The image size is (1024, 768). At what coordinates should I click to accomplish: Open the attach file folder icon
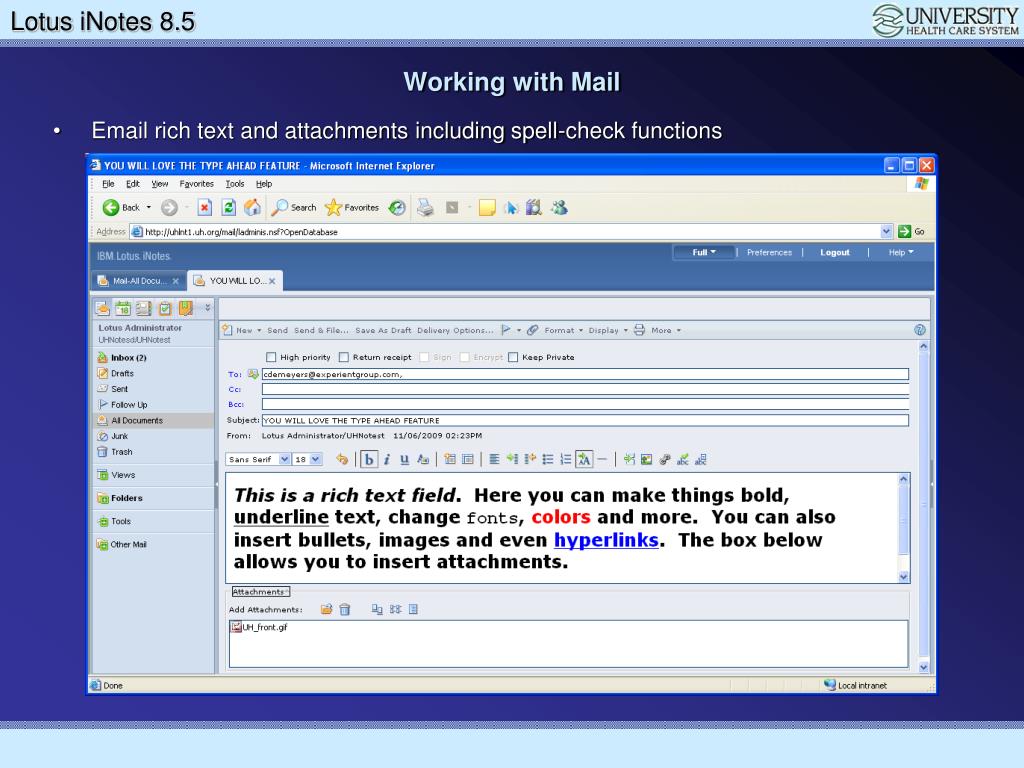coord(326,609)
